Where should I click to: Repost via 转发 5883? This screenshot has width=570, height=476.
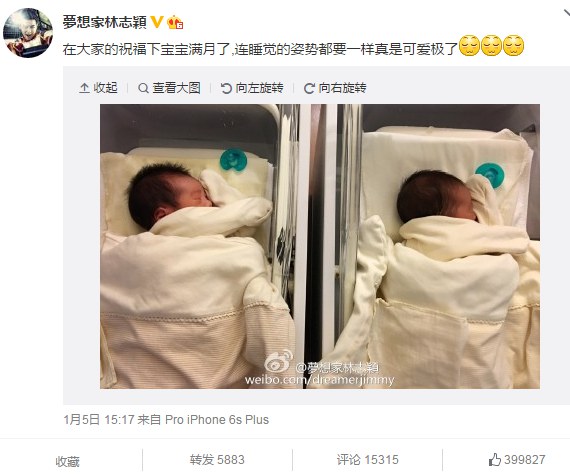click(217, 460)
